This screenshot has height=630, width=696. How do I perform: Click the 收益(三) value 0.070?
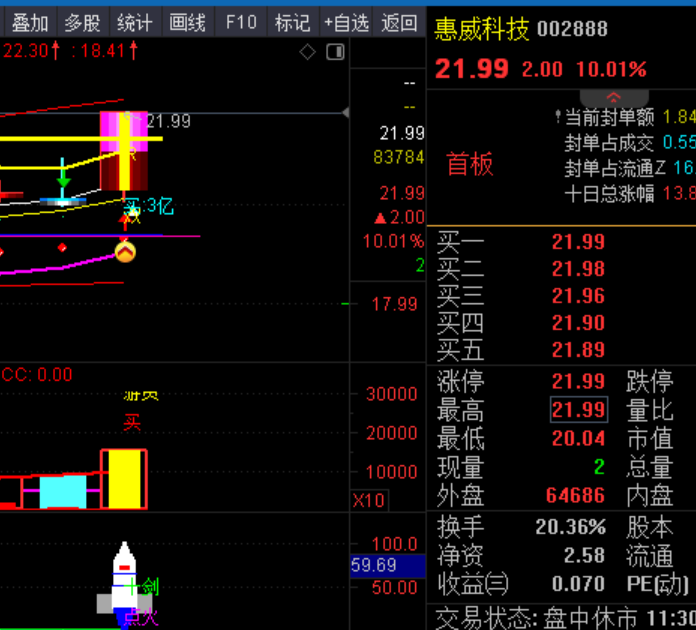578,584
